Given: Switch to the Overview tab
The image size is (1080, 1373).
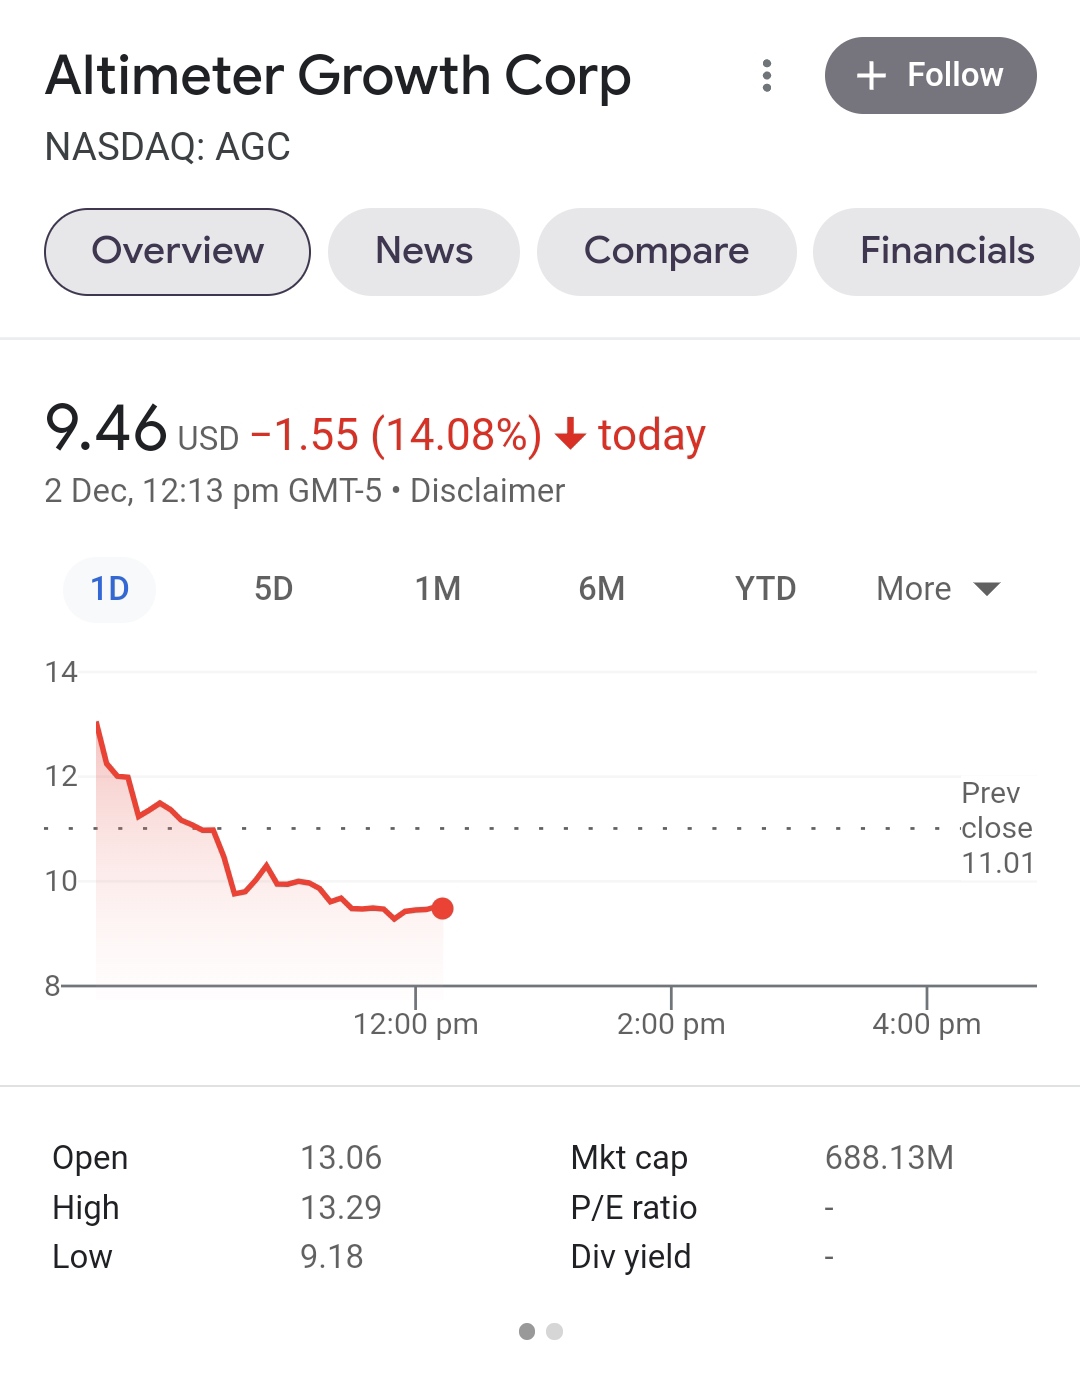Looking at the screenshot, I should (177, 251).
